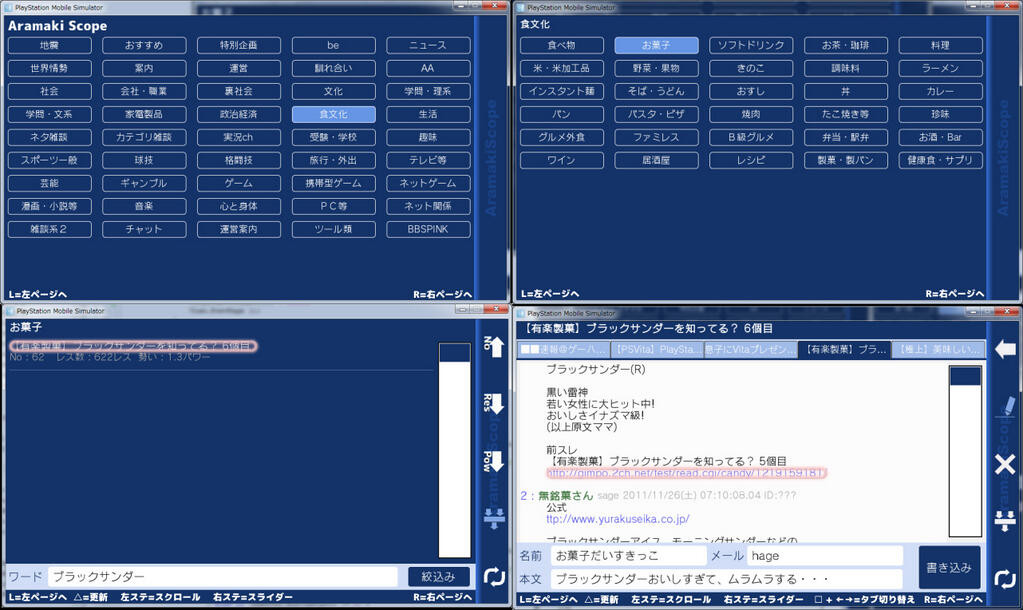The image size is (1023, 610).
Task: Open the レシピ board
Action: (x=751, y=160)
